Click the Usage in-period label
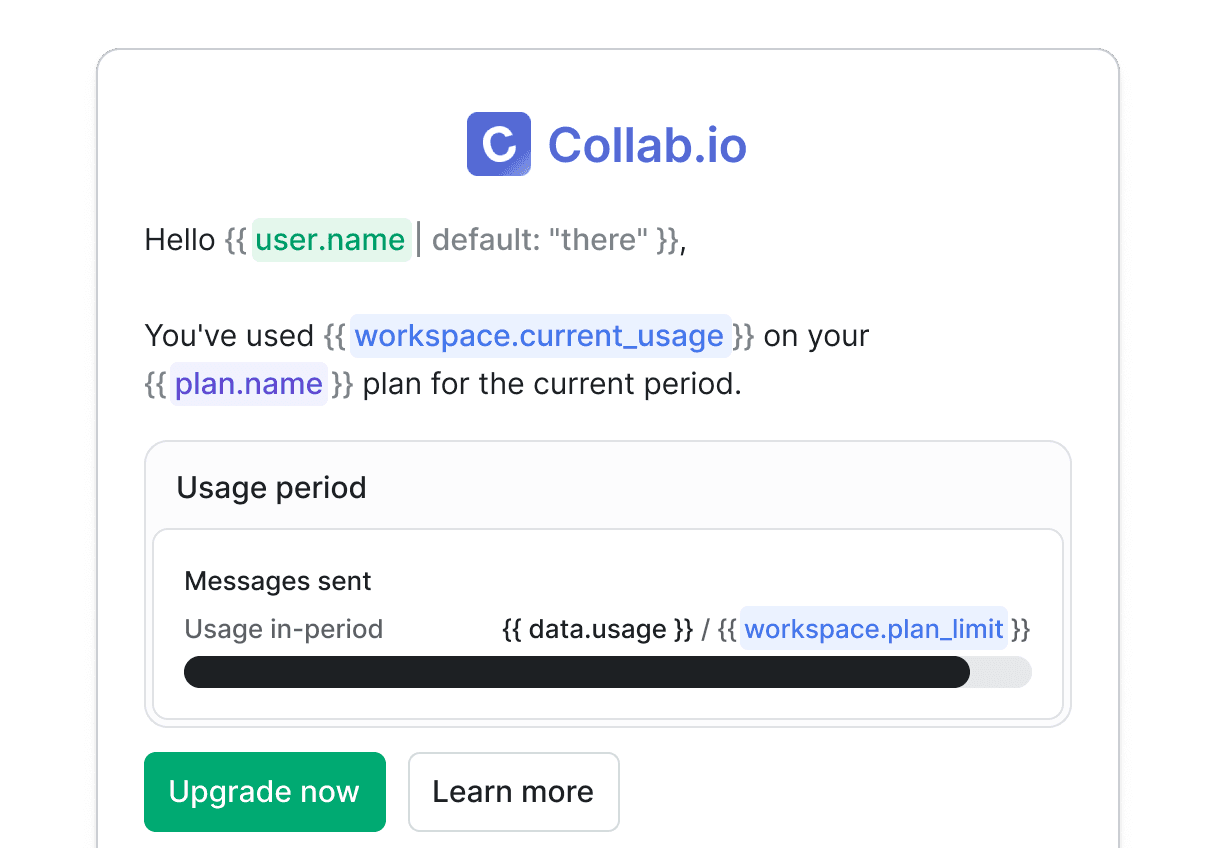 click(x=284, y=629)
